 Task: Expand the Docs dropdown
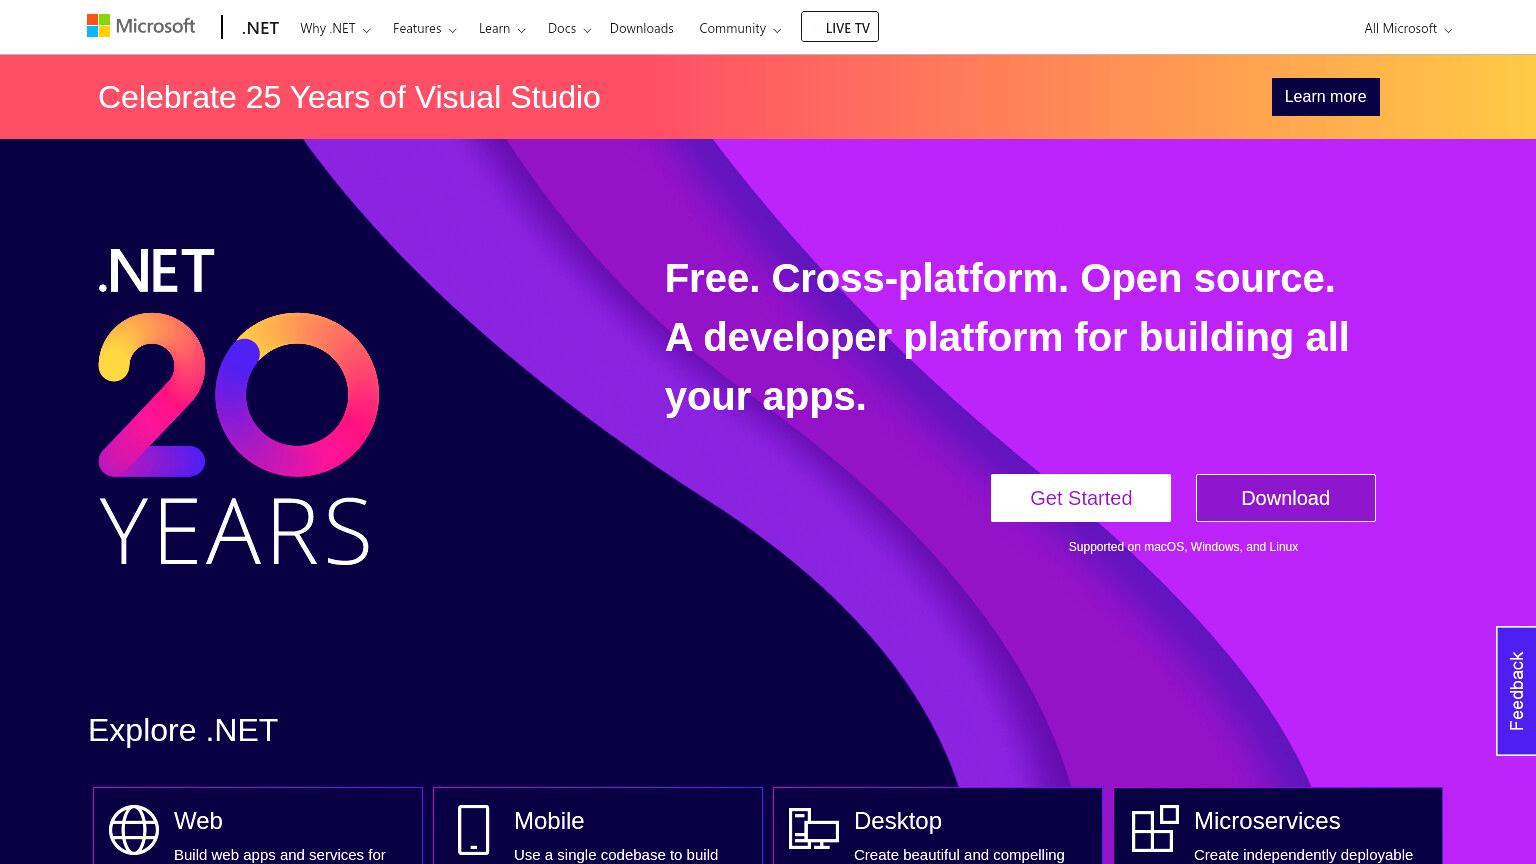point(569,28)
